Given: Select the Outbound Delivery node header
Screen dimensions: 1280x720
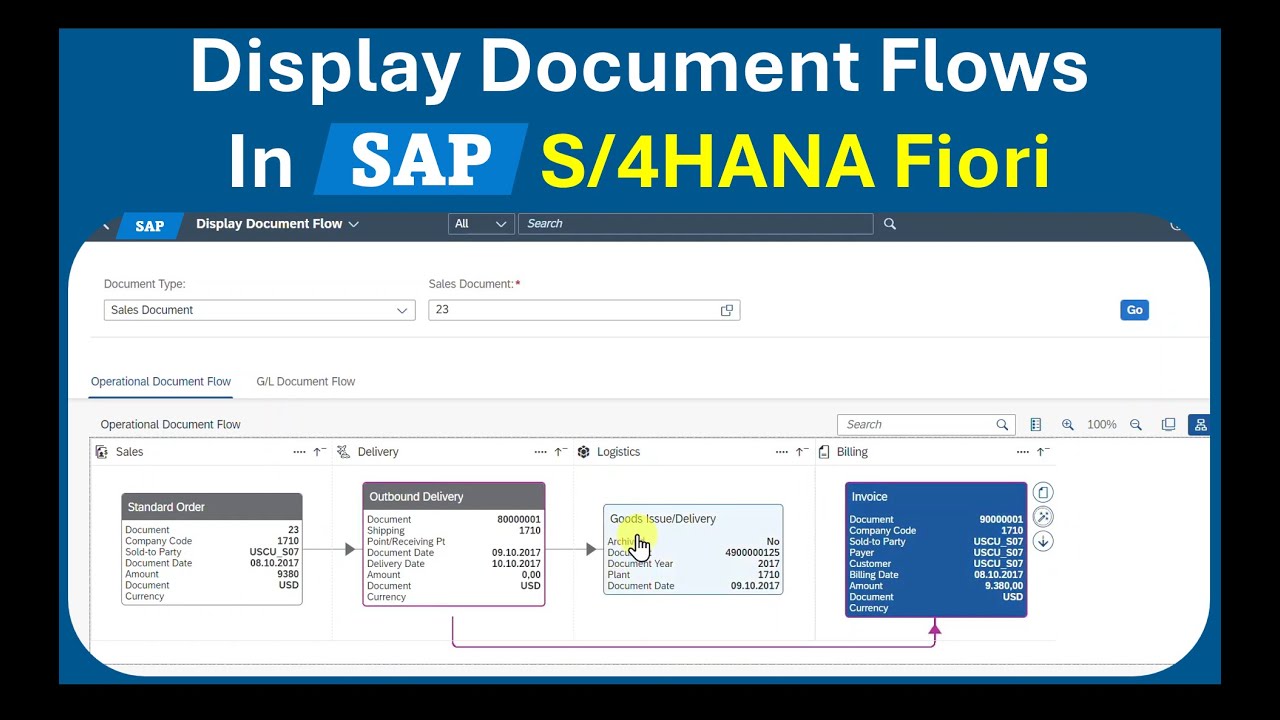Looking at the screenshot, I should click(x=454, y=497).
